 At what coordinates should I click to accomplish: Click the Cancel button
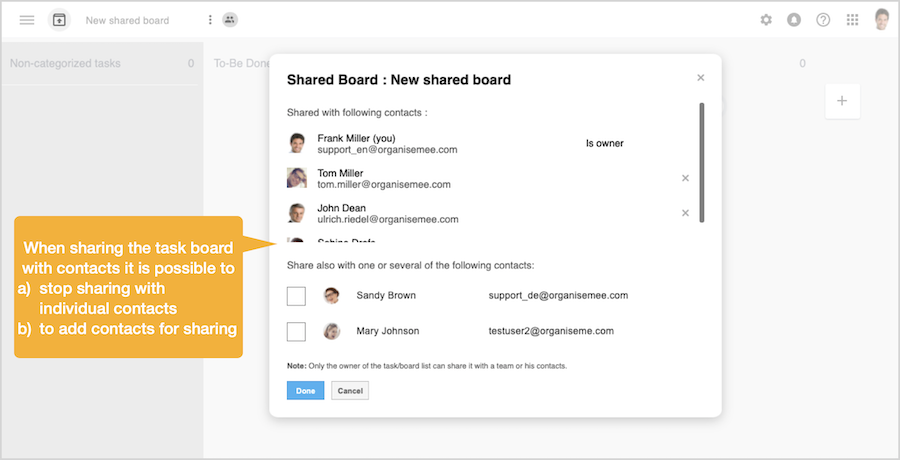coord(350,391)
